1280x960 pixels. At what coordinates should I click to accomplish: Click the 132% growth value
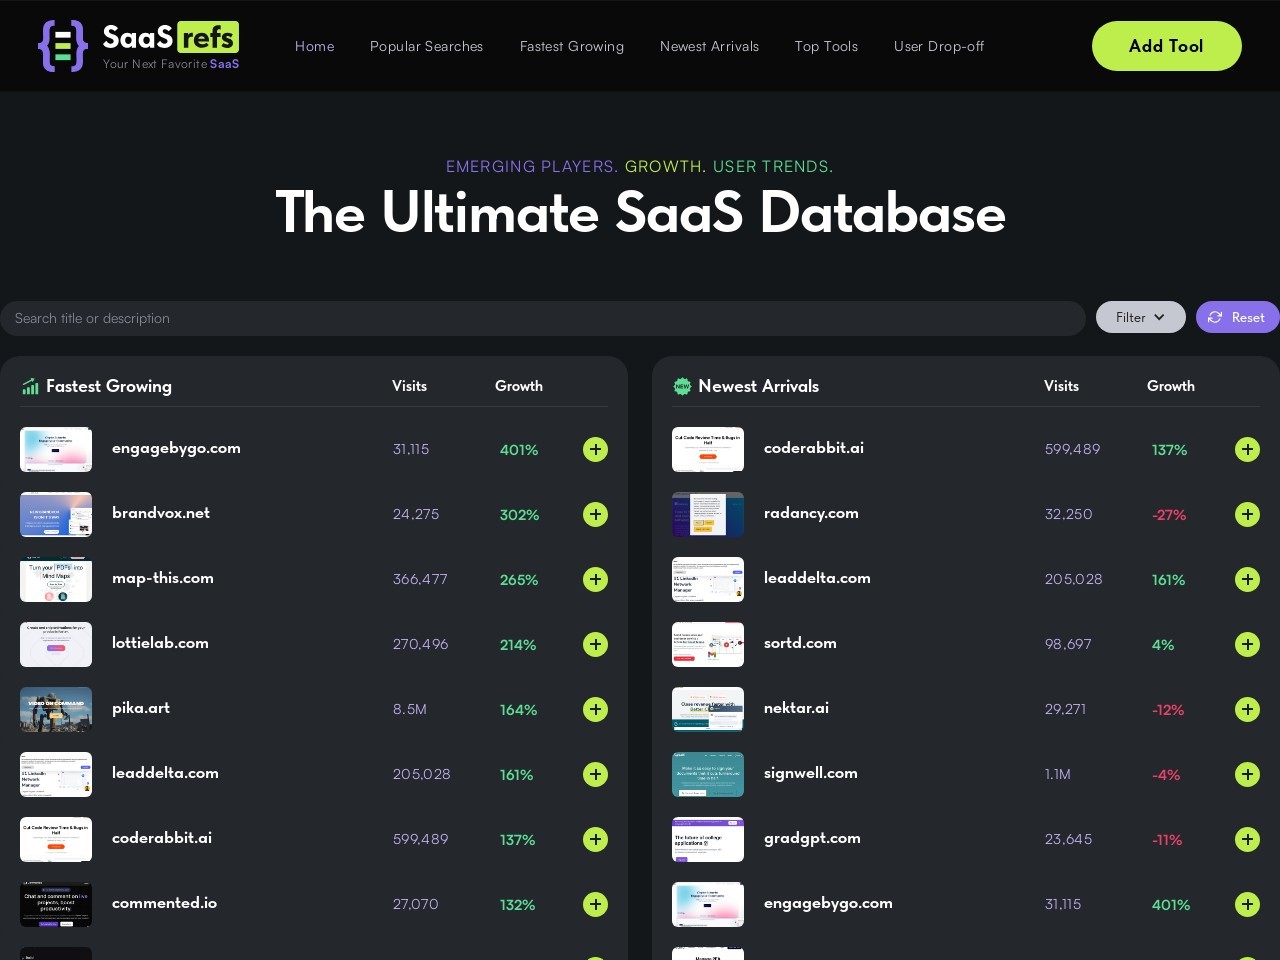518,905
